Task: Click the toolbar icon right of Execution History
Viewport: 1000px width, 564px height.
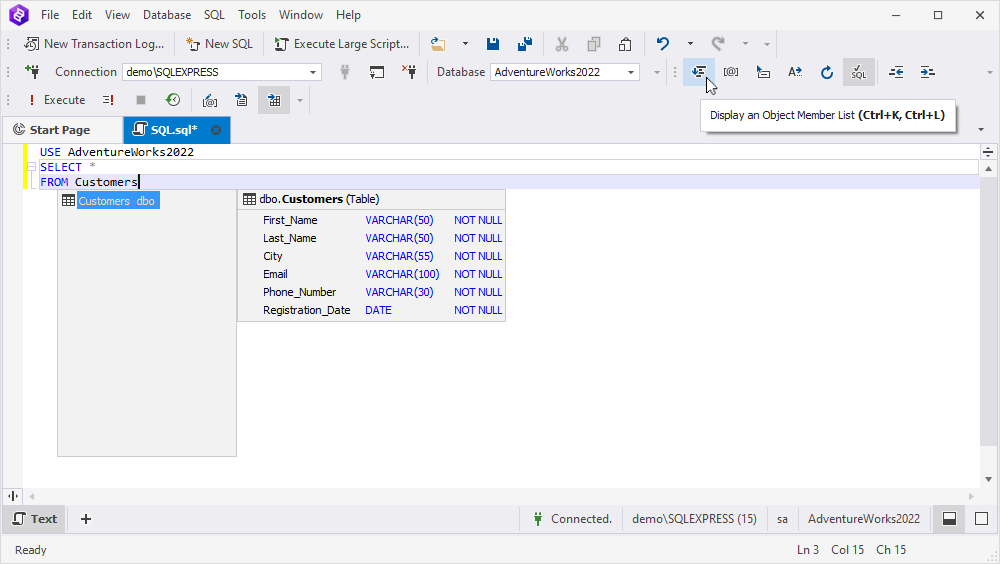Action: pyautogui.click(x=210, y=100)
